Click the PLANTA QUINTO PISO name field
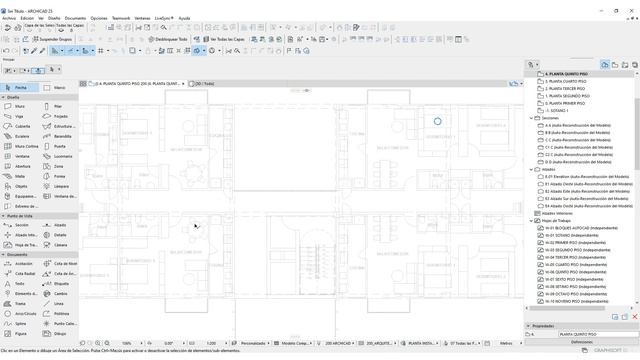The width and height of the screenshot is (640, 360). tap(598, 334)
